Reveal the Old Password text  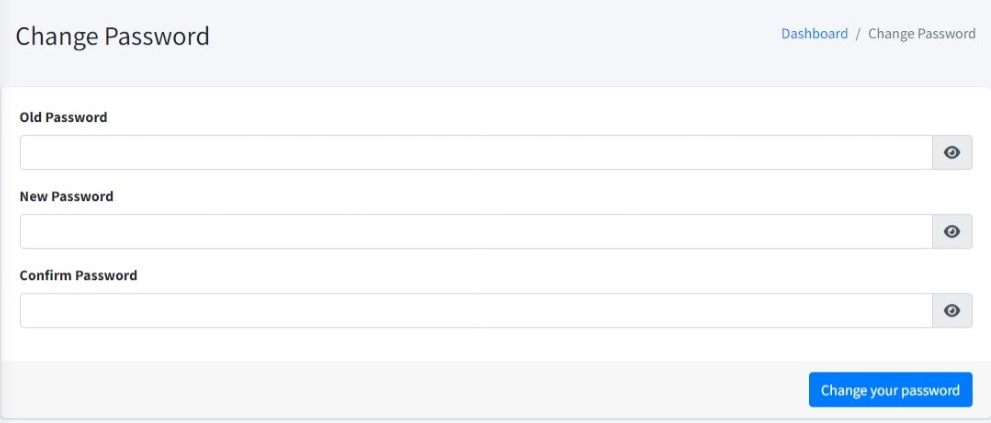point(952,153)
